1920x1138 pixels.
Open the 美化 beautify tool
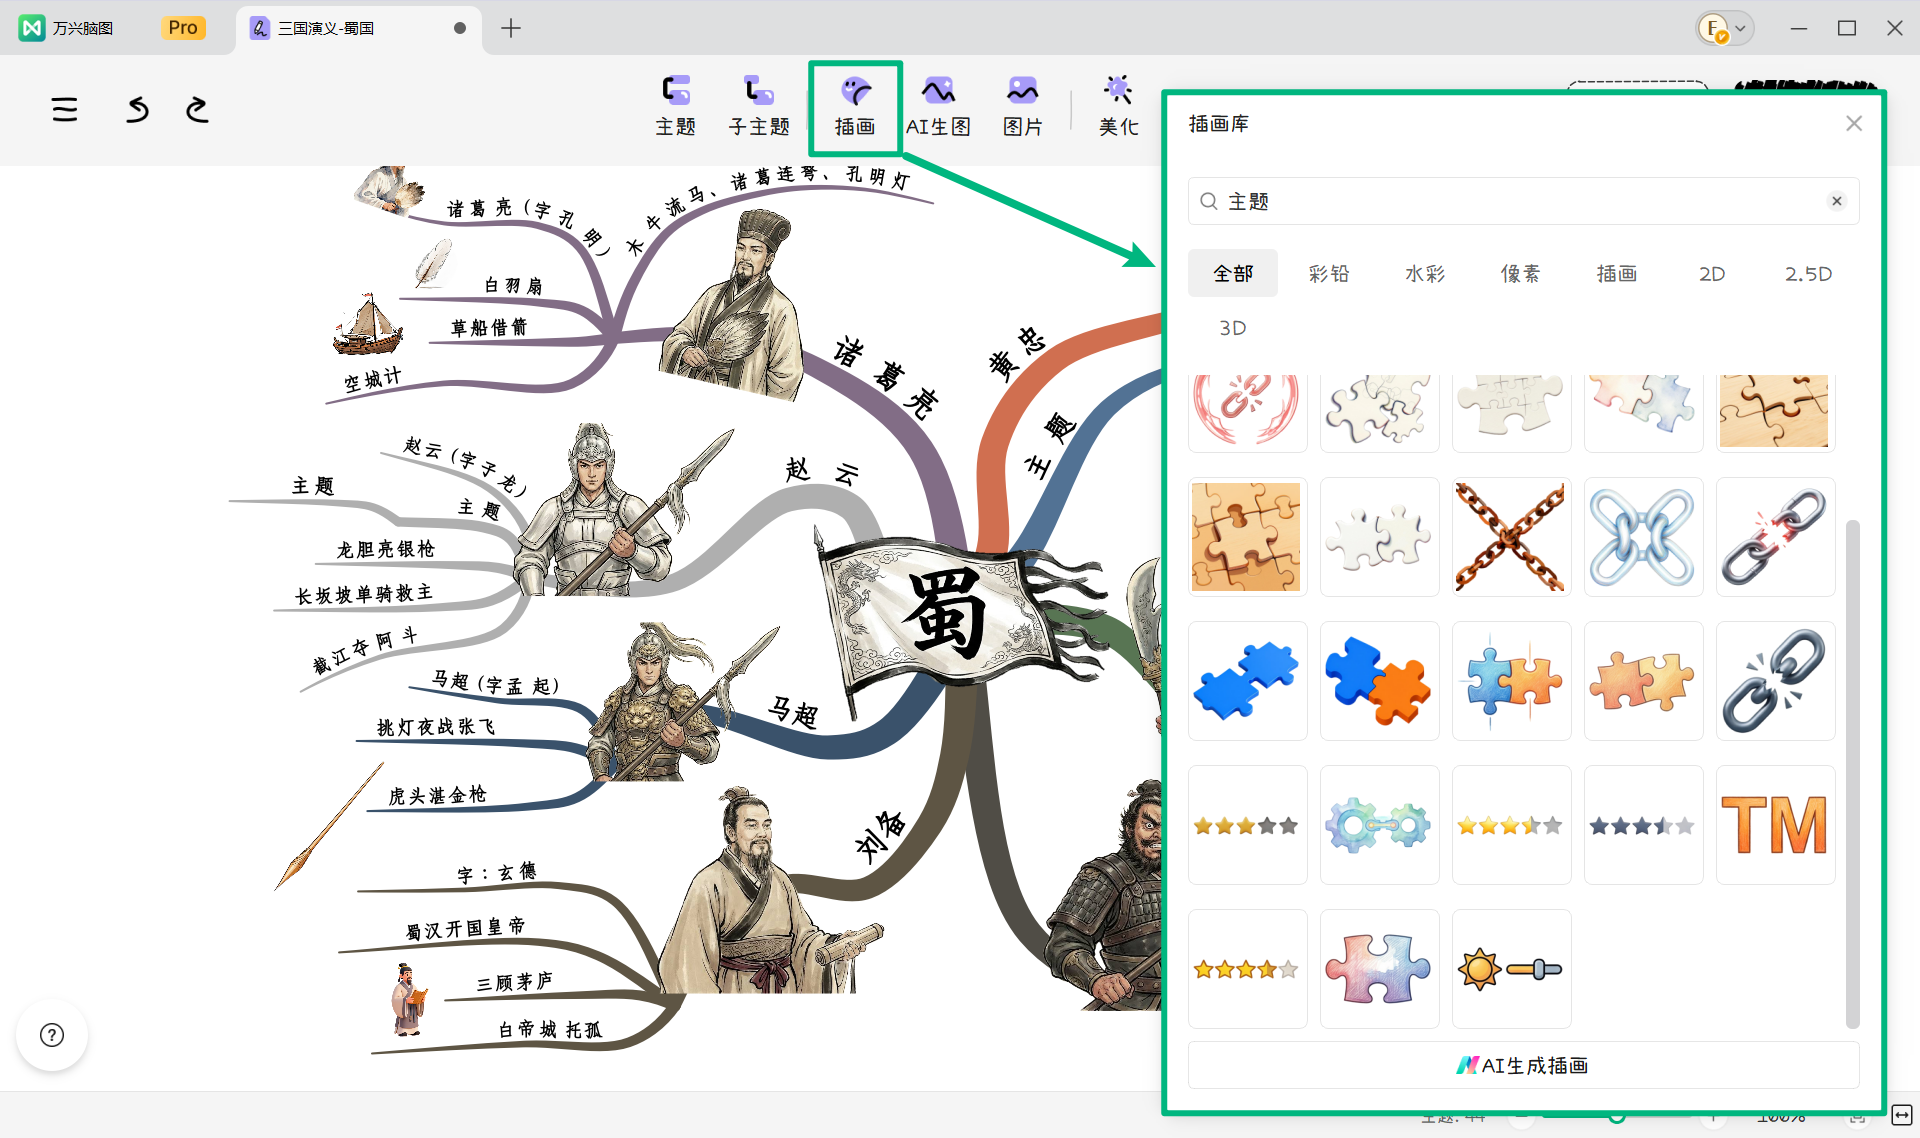point(1118,106)
